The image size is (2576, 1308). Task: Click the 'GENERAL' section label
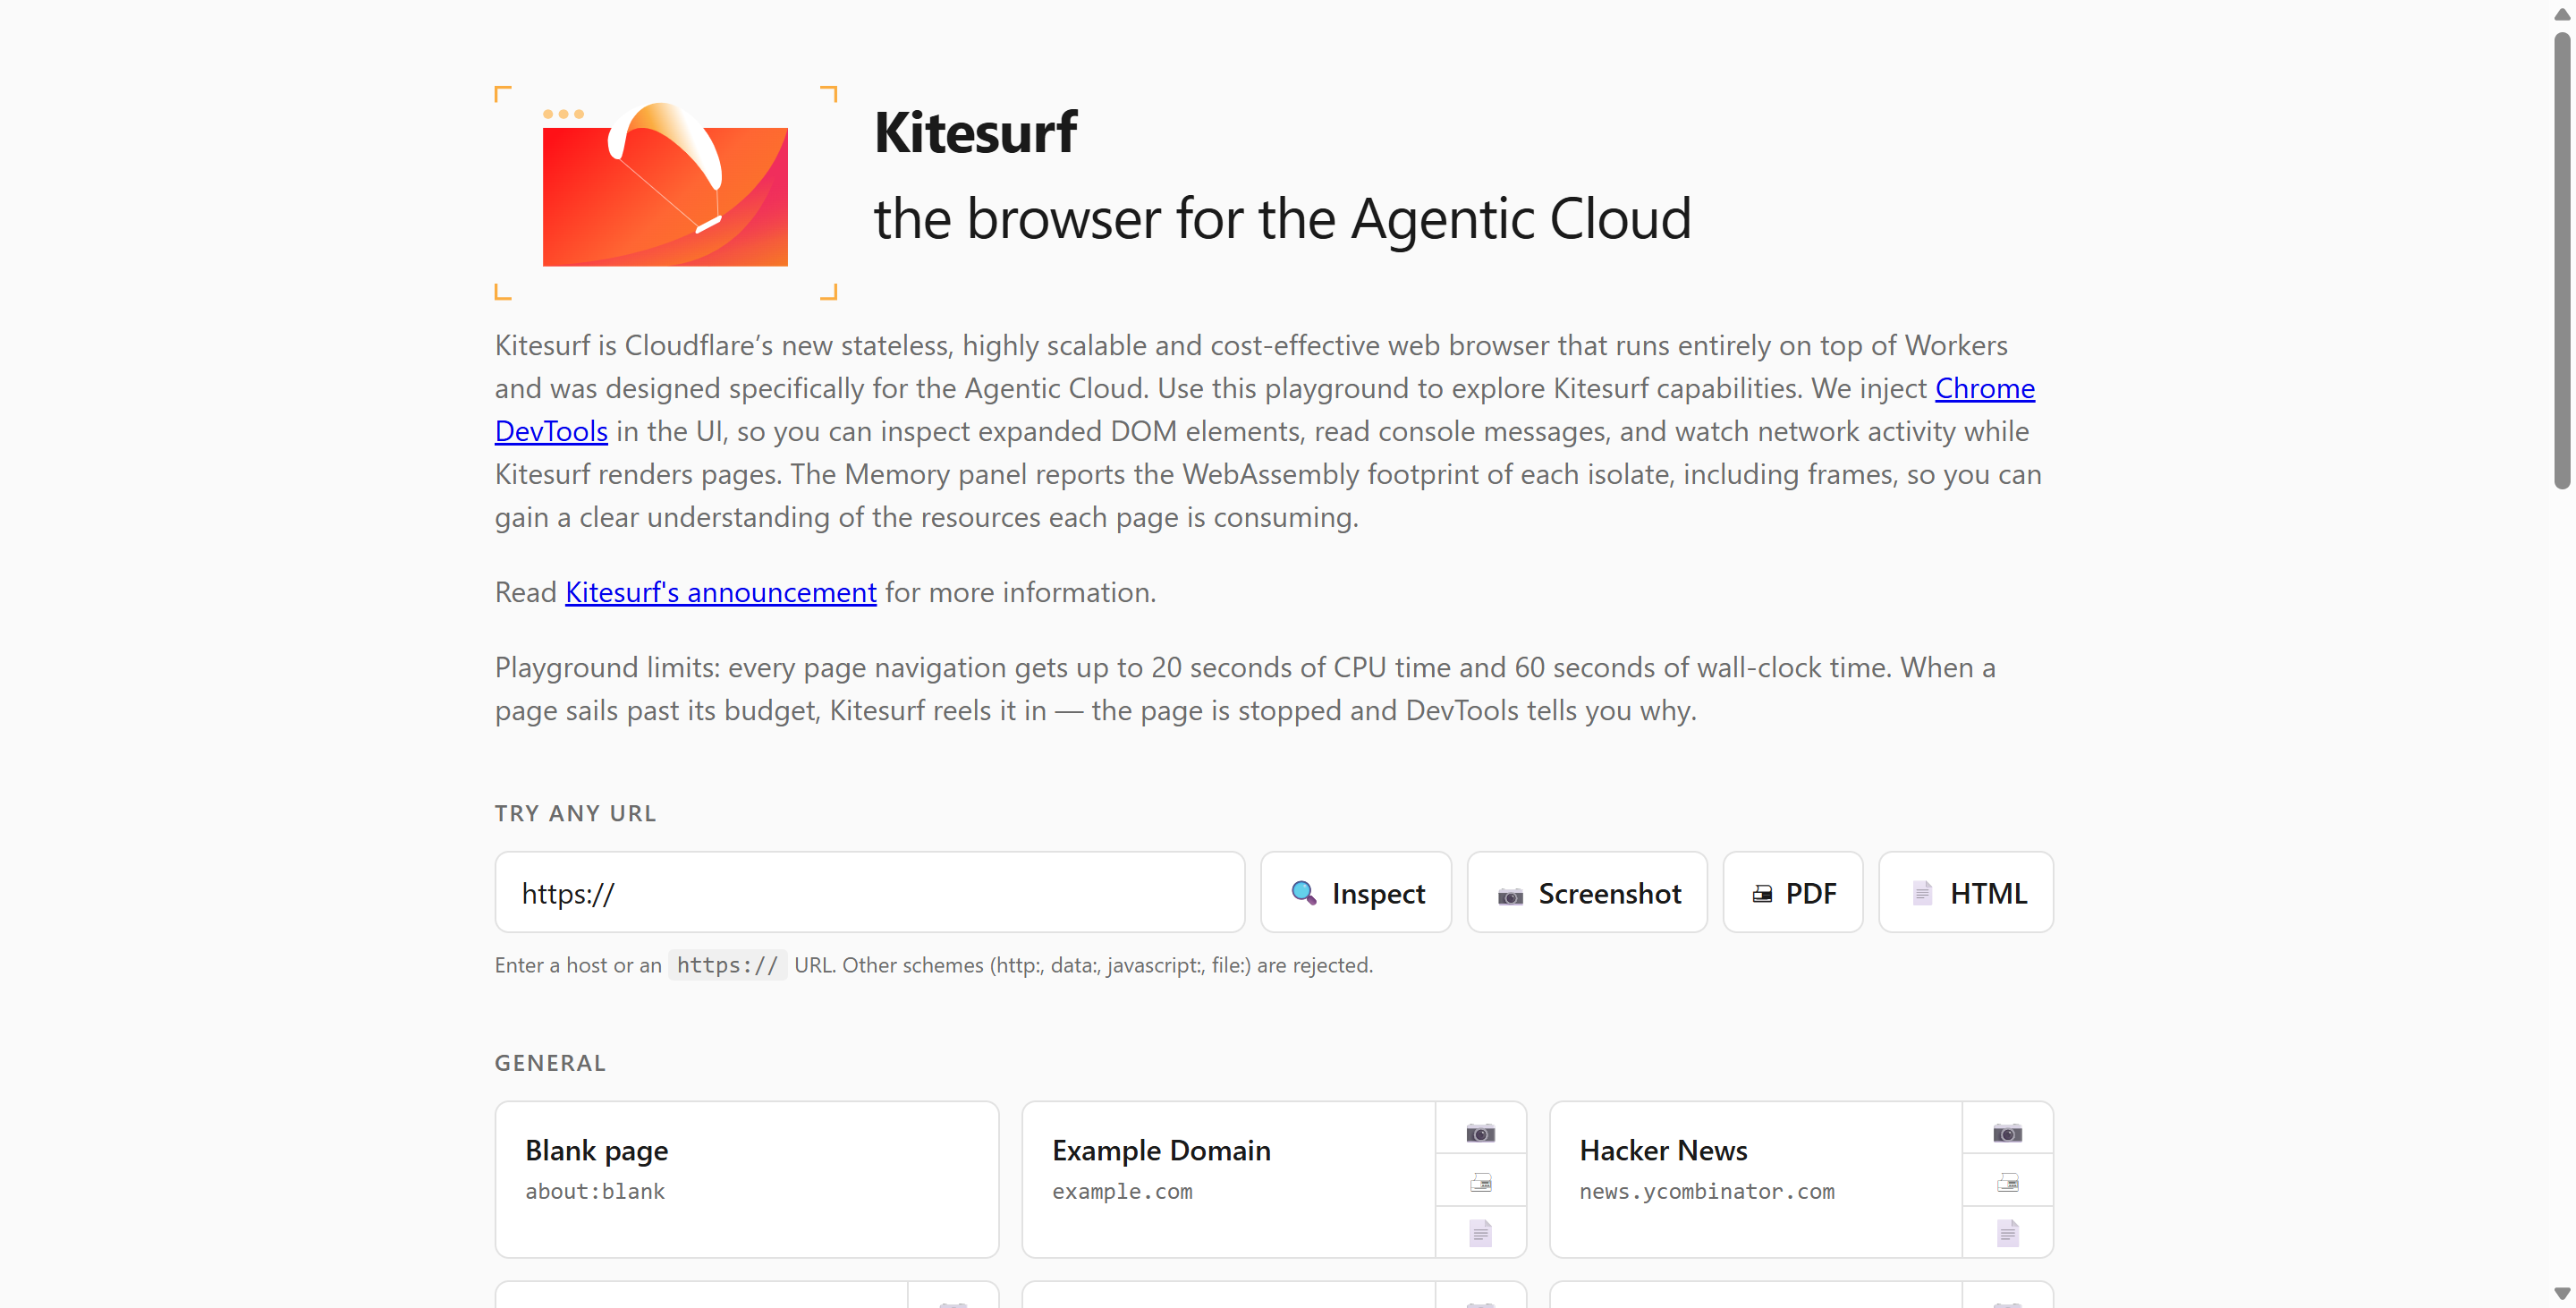click(x=550, y=1063)
